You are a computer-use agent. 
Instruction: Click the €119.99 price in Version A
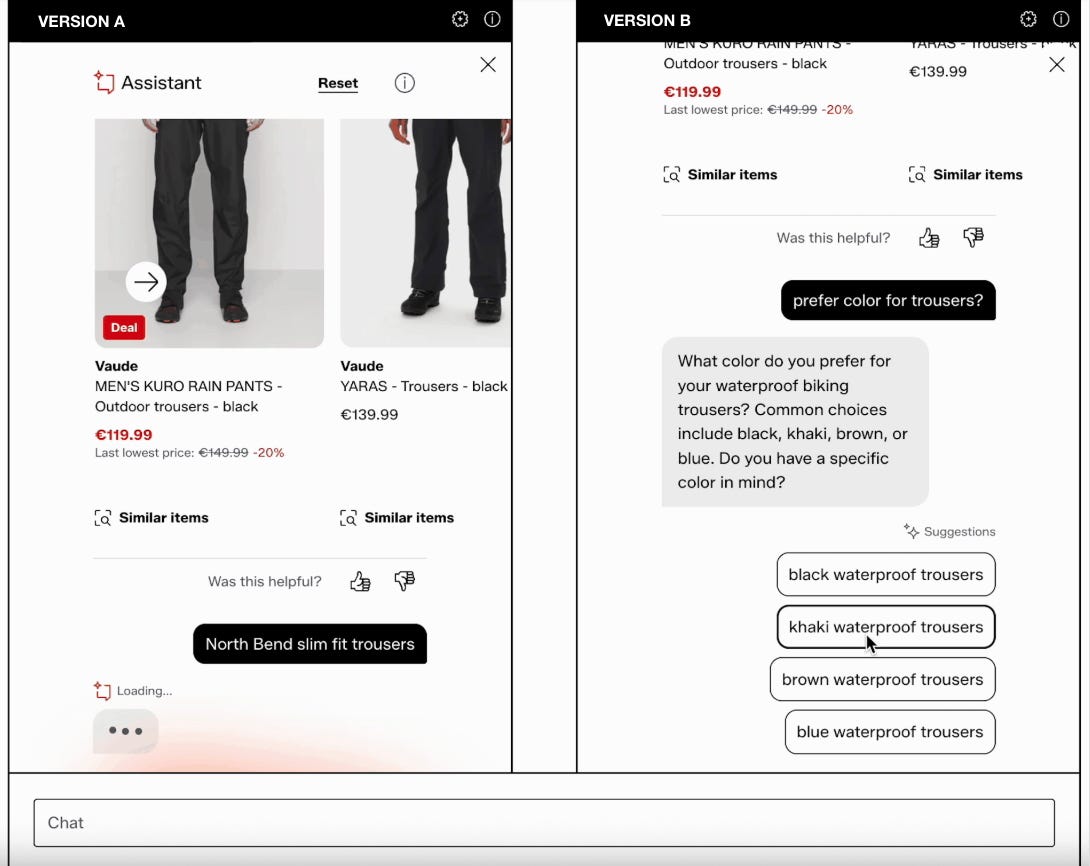click(x=124, y=435)
